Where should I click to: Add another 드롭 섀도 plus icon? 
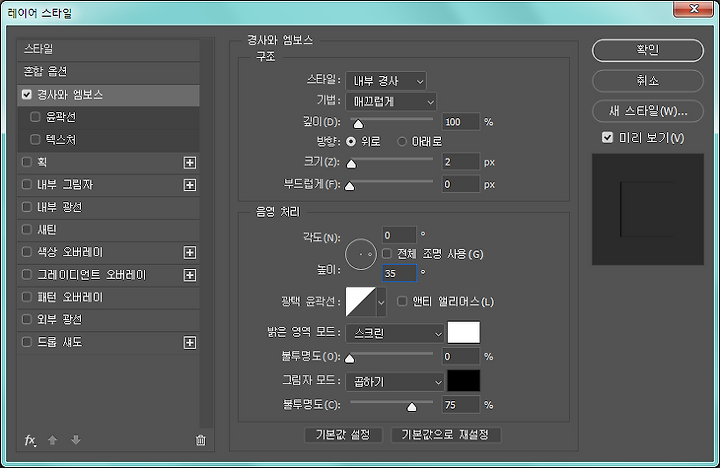click(190, 343)
